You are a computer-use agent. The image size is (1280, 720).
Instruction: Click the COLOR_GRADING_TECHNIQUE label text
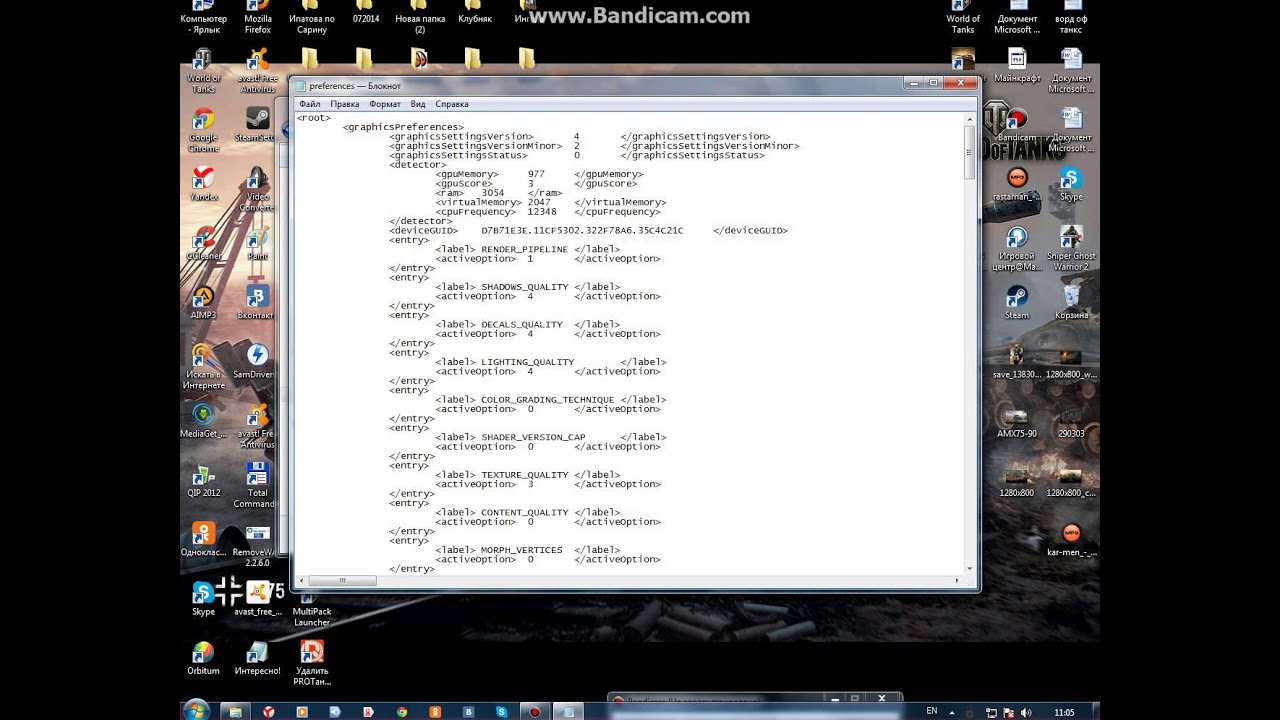click(x=548, y=399)
